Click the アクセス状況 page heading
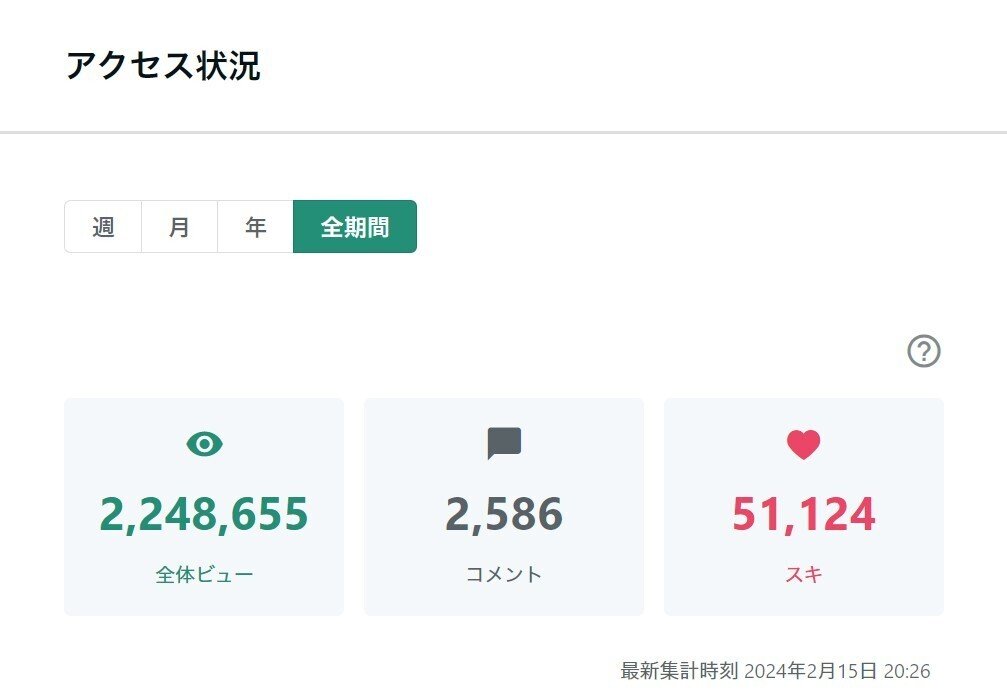 (x=163, y=65)
